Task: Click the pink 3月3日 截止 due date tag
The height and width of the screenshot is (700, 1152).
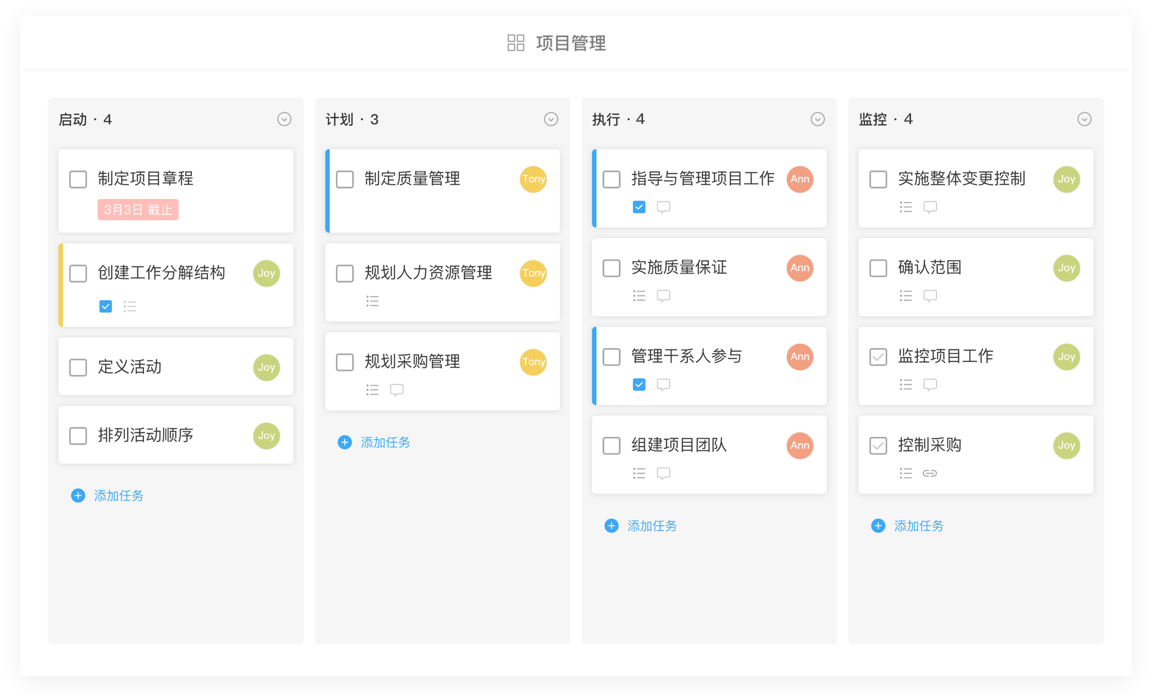Action: 138,209
